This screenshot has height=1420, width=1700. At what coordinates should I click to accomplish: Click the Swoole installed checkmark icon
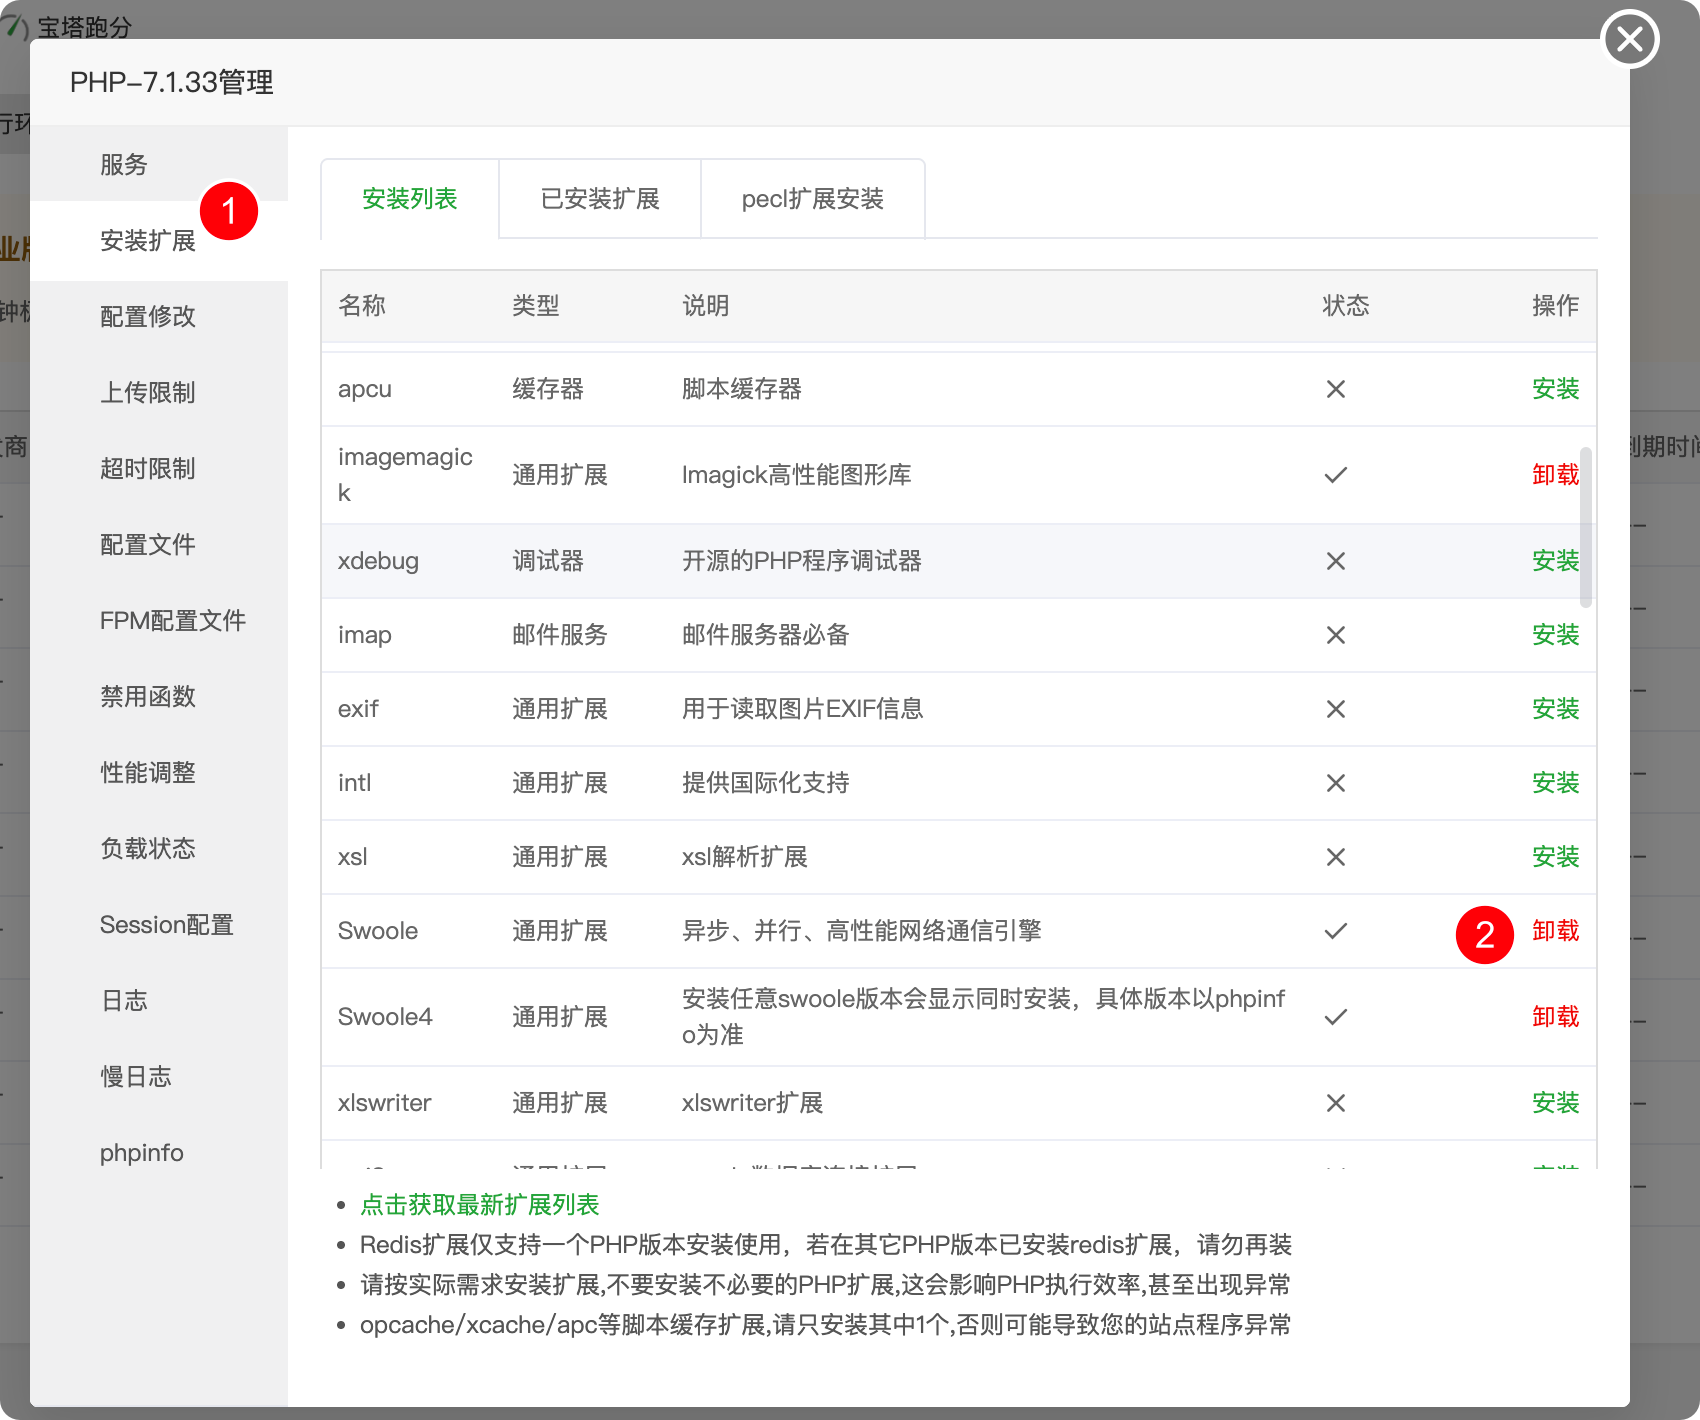coord(1335,931)
